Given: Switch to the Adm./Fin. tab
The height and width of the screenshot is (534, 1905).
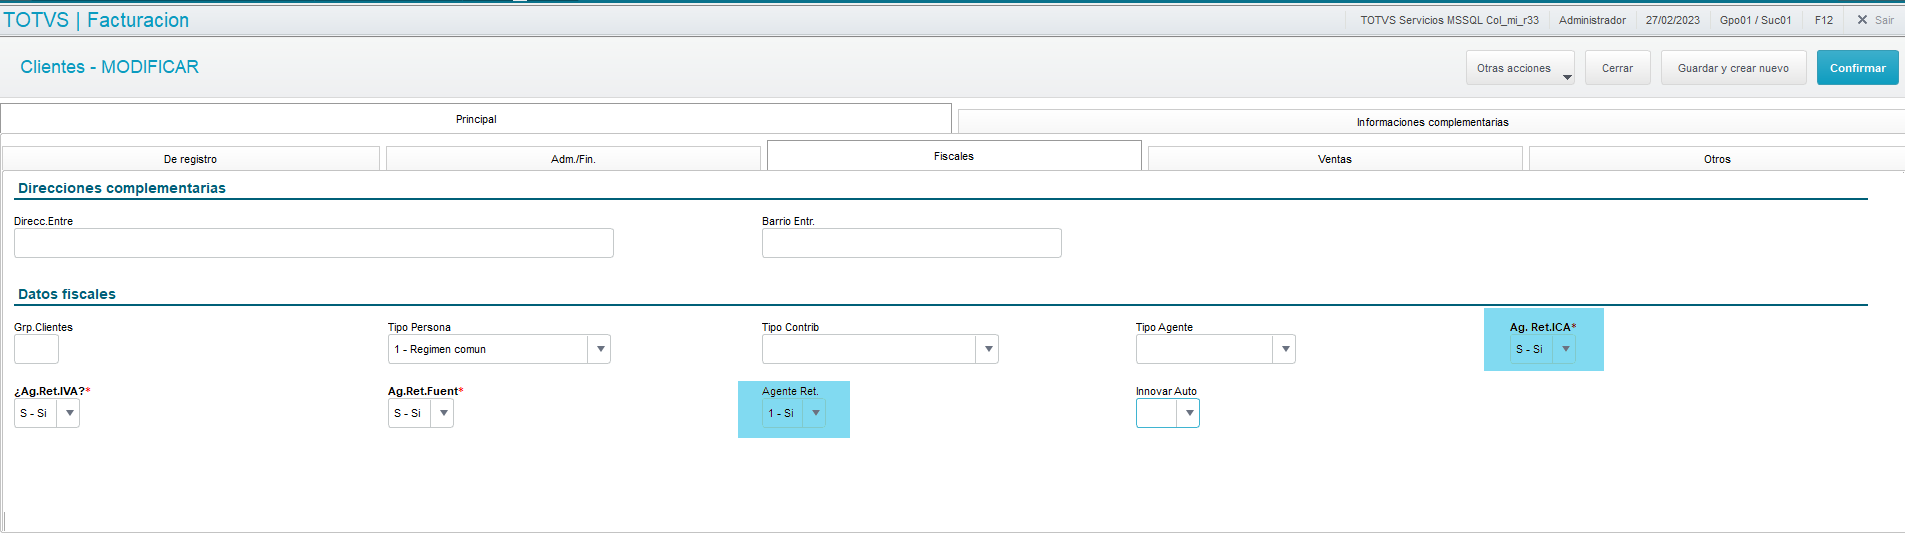Looking at the screenshot, I should point(573,159).
